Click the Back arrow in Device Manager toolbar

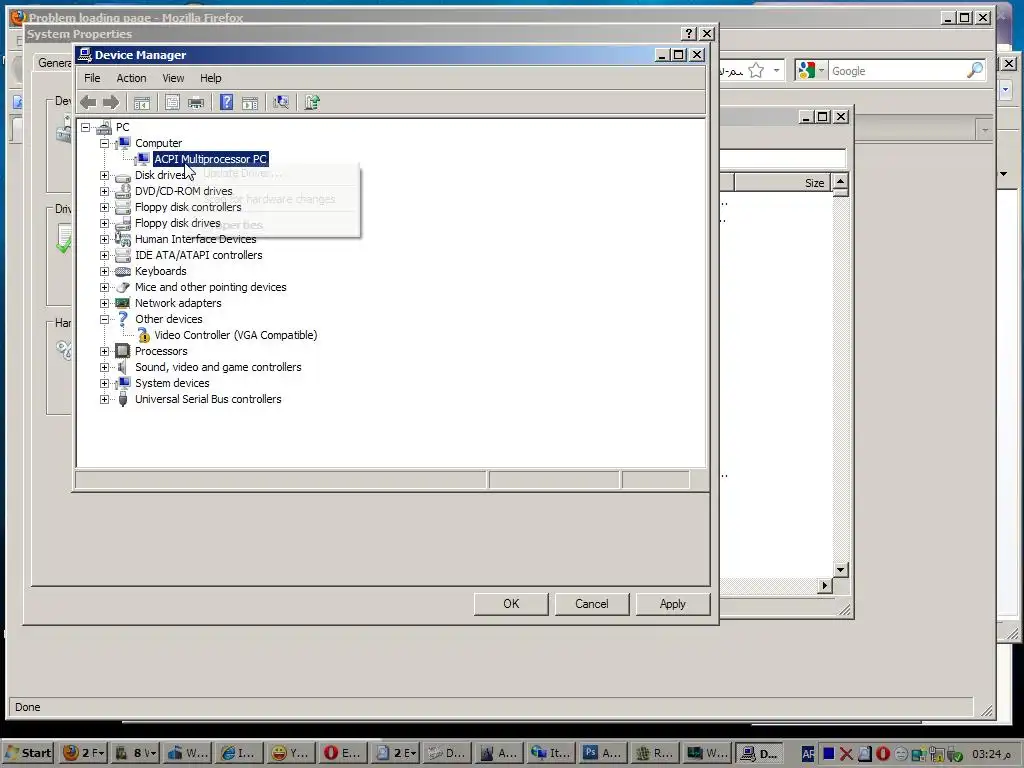point(88,102)
